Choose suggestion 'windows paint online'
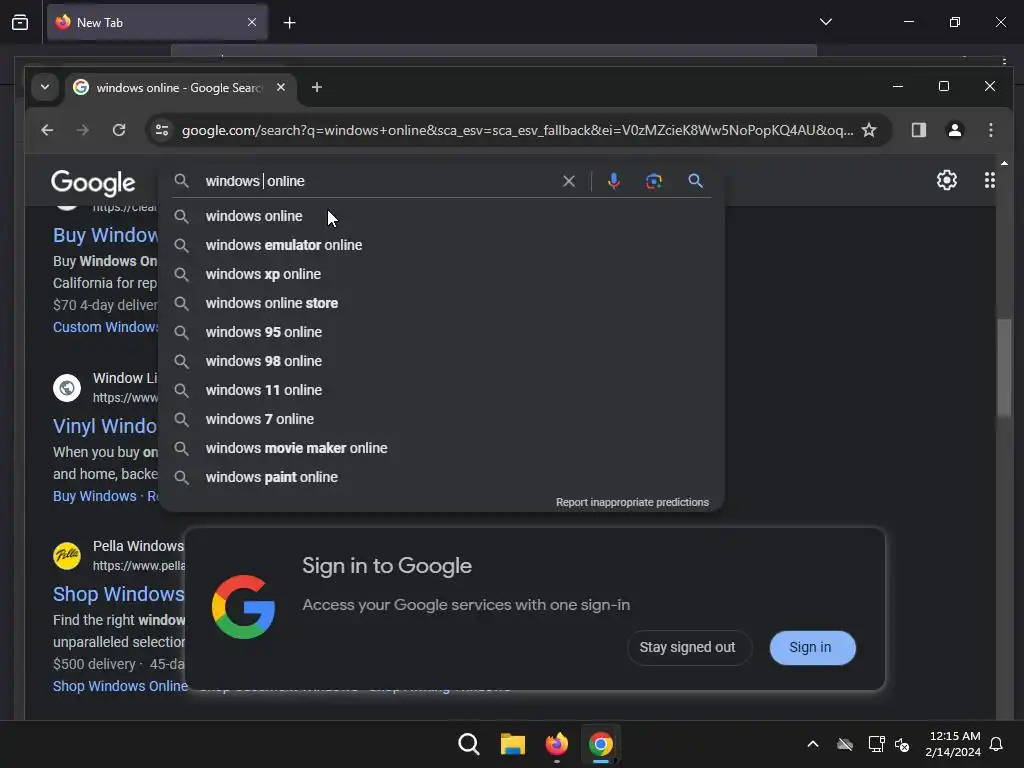This screenshot has height=768, width=1024. [x=441, y=477]
